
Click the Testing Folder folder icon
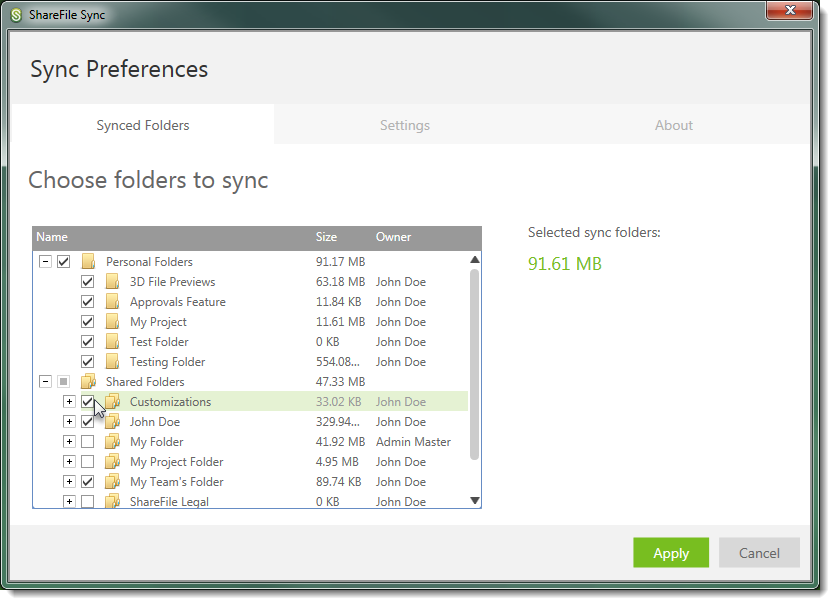pos(111,361)
